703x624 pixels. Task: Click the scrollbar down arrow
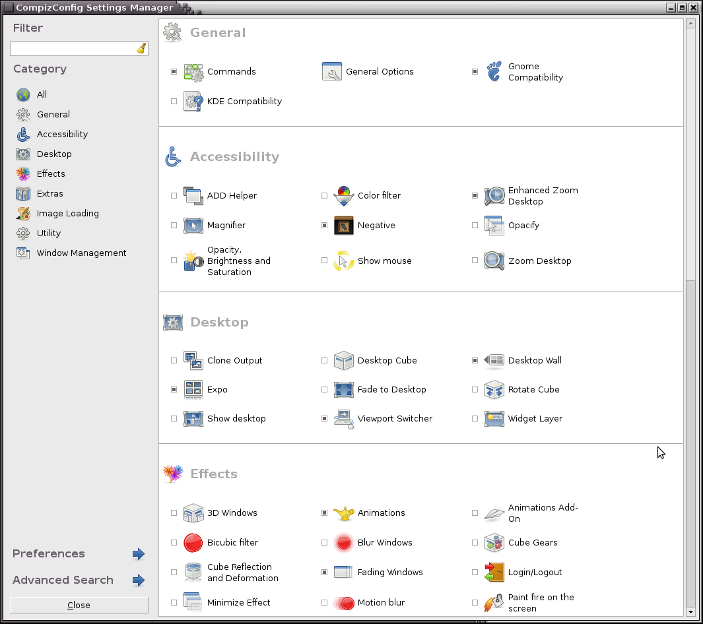point(691,611)
